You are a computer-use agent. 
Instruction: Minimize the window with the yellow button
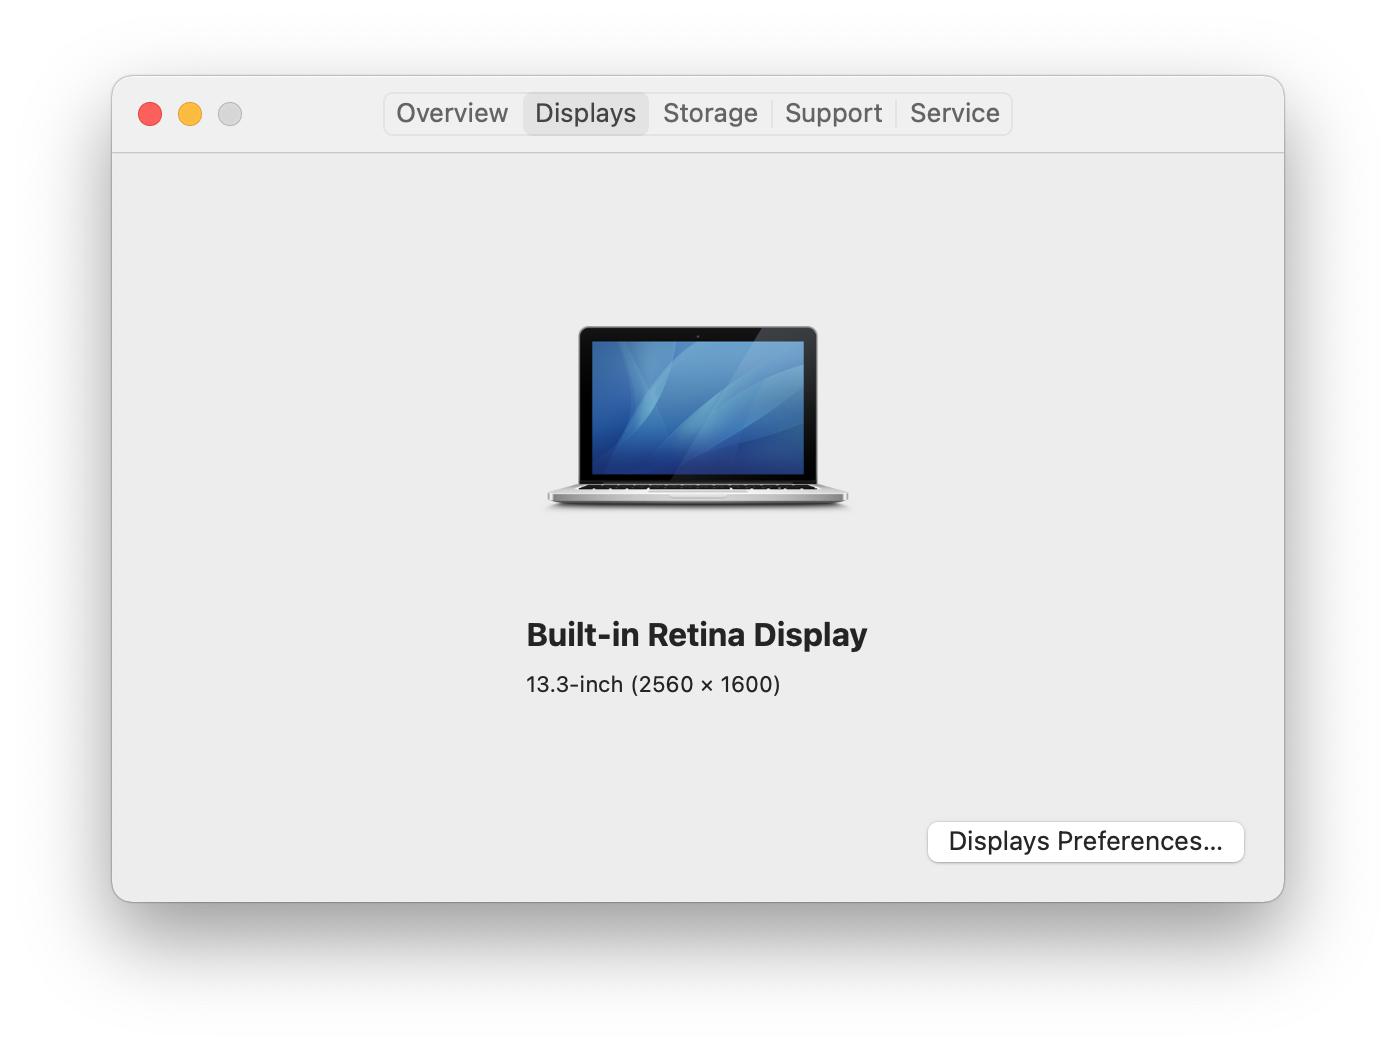190,114
